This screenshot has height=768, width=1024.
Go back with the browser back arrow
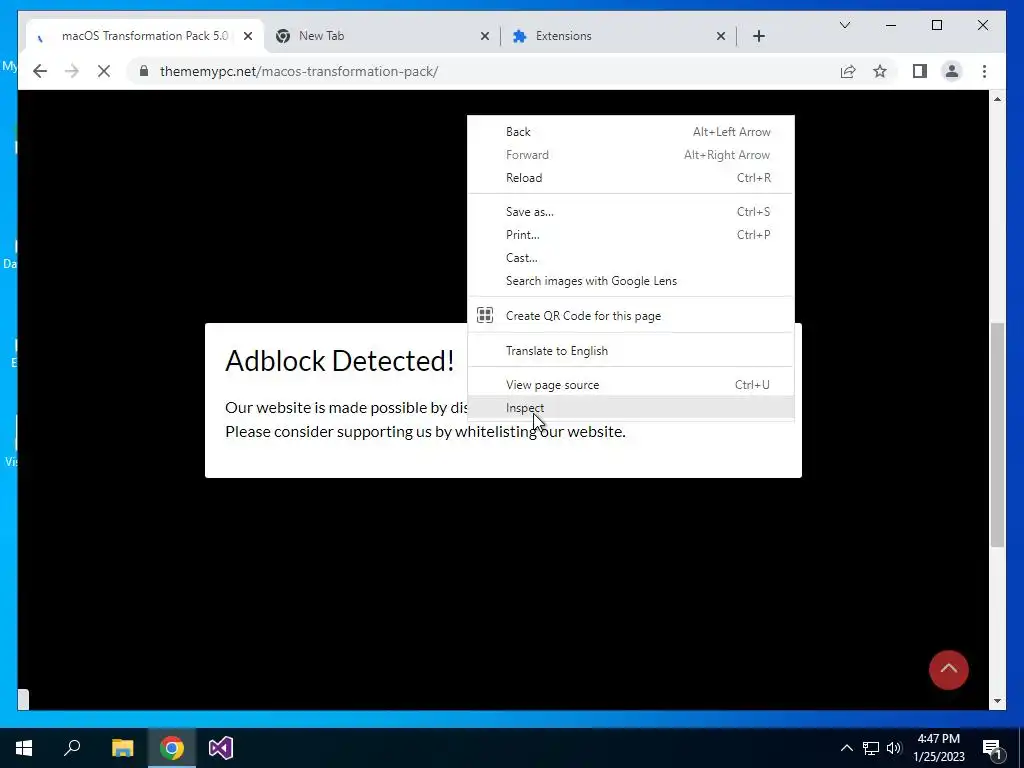click(40, 71)
